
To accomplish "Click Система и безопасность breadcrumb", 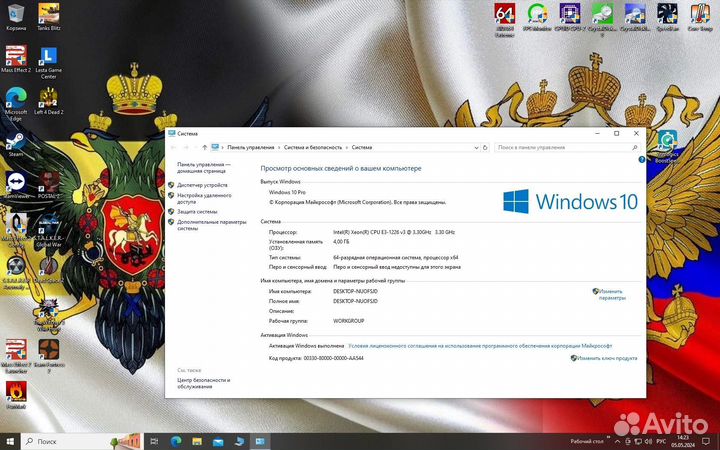I will (x=313, y=147).
